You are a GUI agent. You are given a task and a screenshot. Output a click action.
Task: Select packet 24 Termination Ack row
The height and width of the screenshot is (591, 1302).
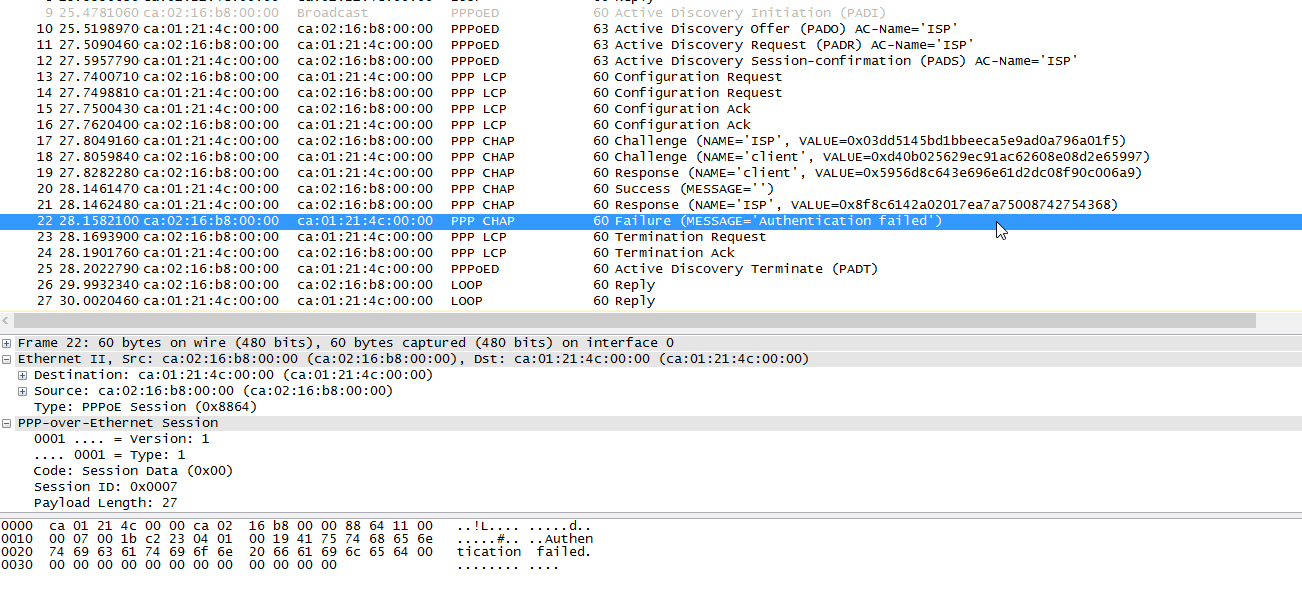pos(651,253)
